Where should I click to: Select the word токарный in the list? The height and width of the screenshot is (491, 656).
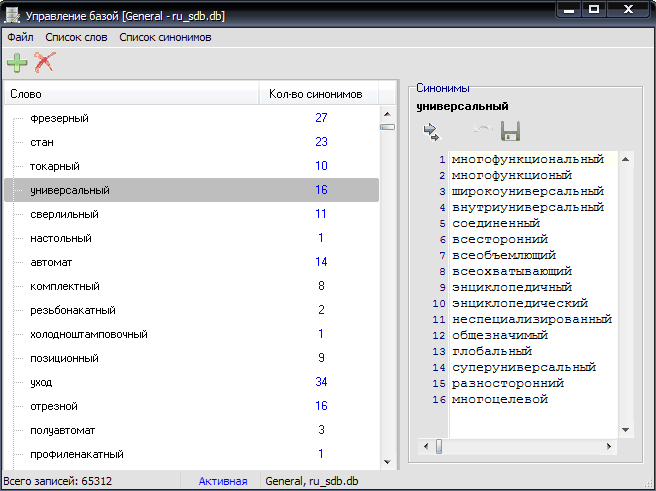(x=55, y=166)
